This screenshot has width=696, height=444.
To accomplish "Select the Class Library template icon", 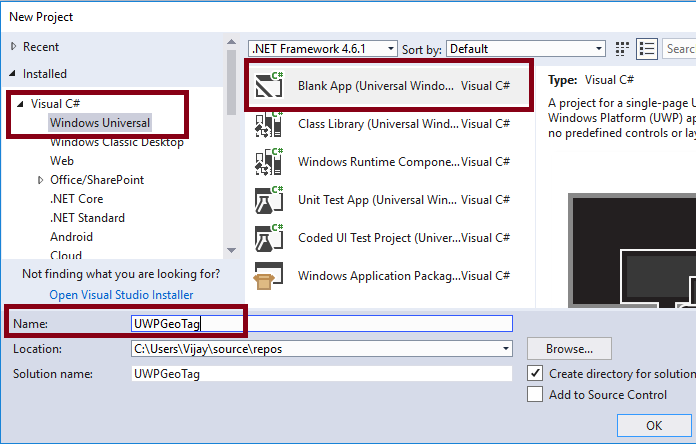I will pos(269,123).
